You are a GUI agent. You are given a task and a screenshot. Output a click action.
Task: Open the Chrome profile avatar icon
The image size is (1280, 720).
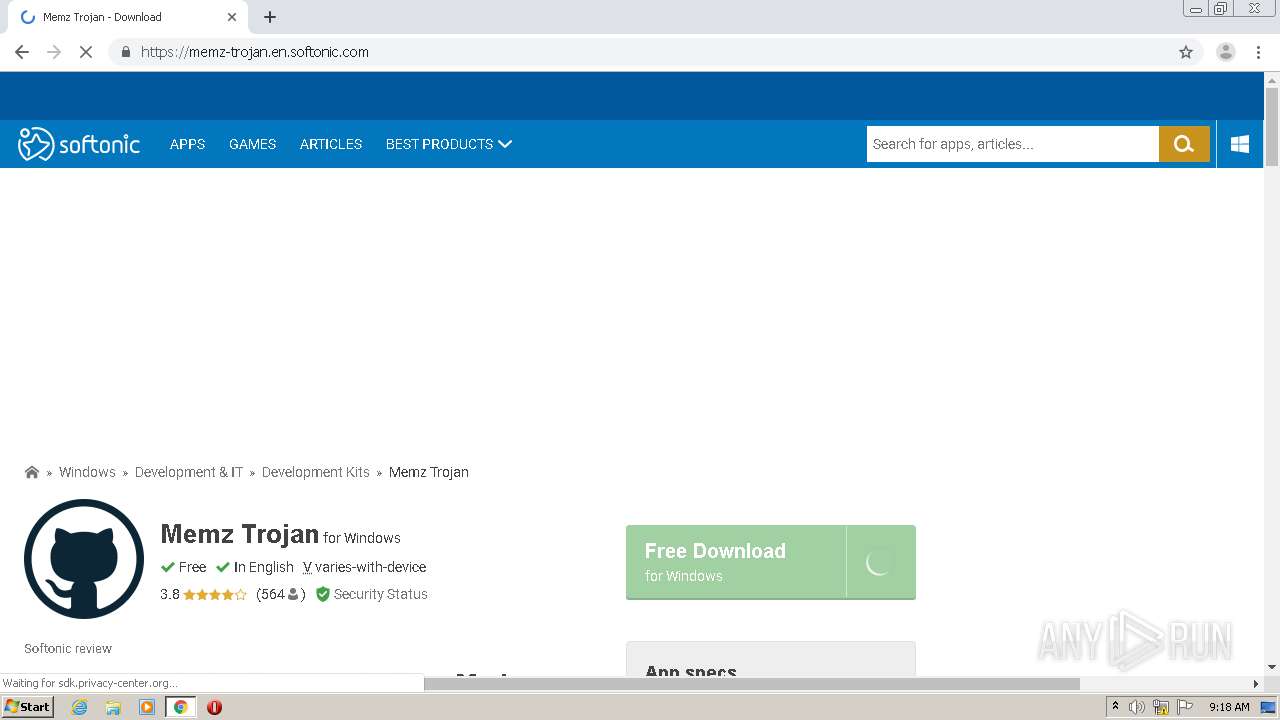pyautogui.click(x=1225, y=52)
